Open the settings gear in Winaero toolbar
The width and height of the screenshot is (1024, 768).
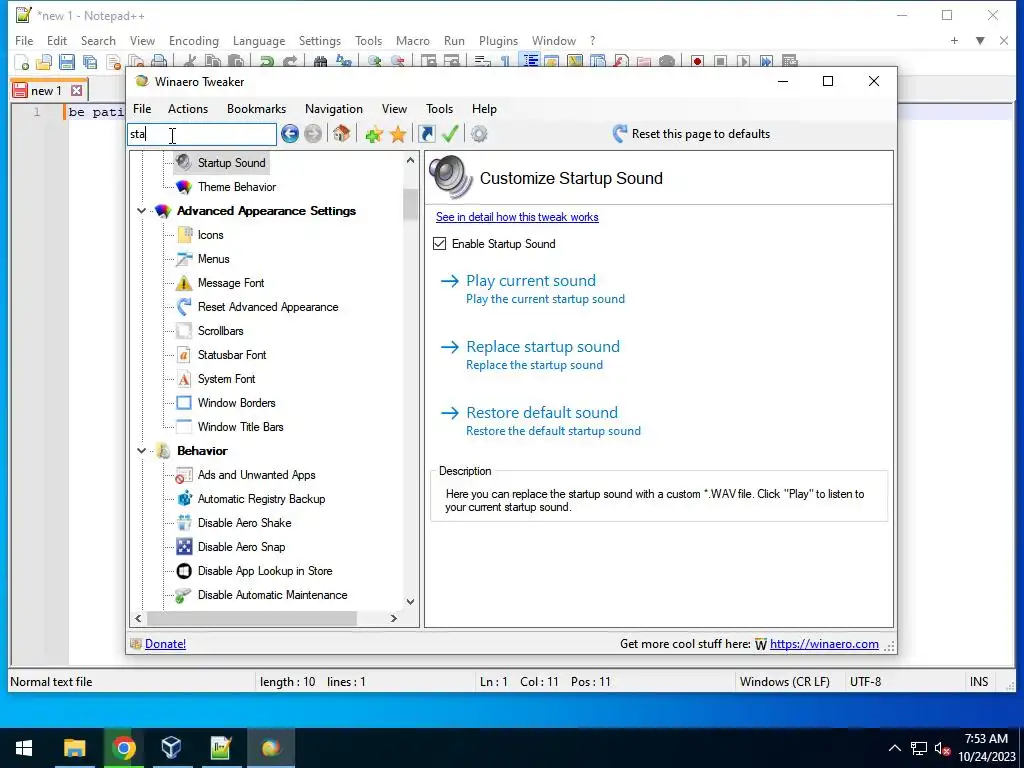click(x=479, y=135)
